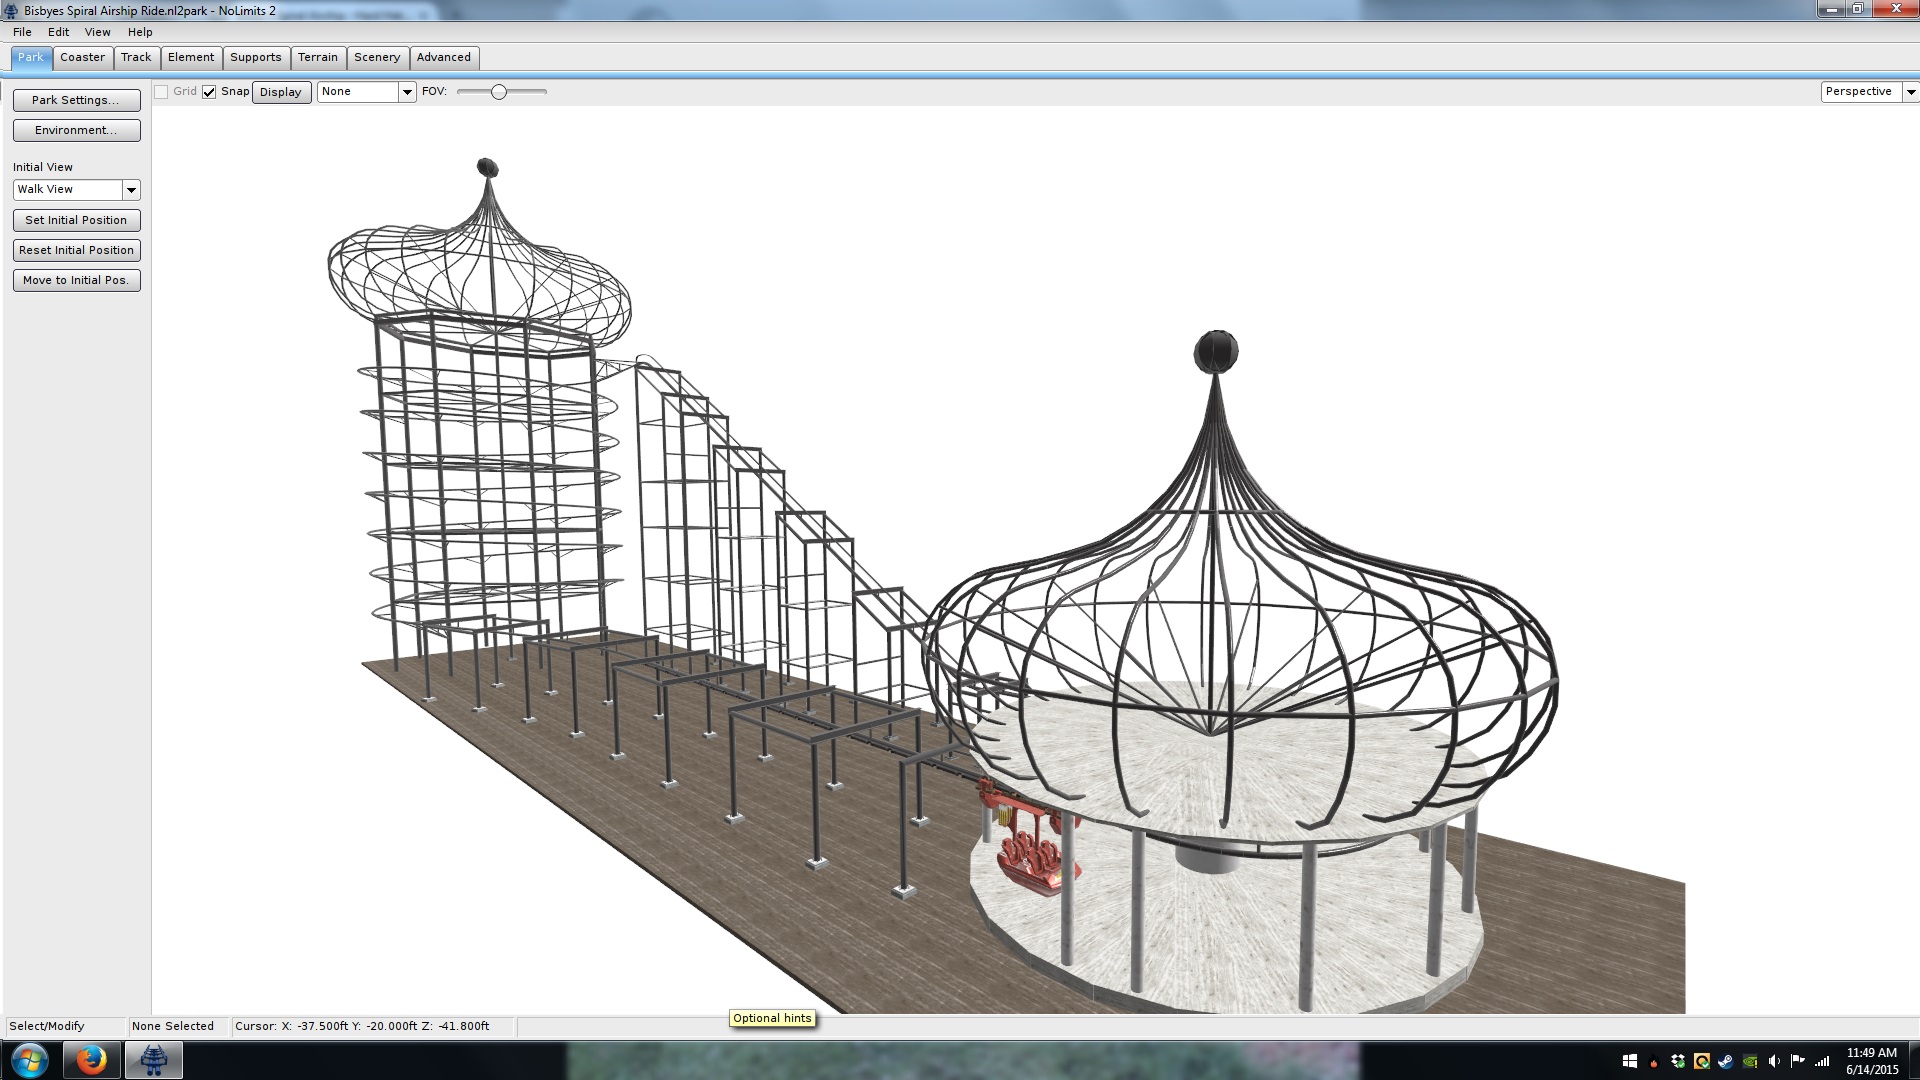
Task: Click the volume speaker tray icon
Action: point(1774,1061)
